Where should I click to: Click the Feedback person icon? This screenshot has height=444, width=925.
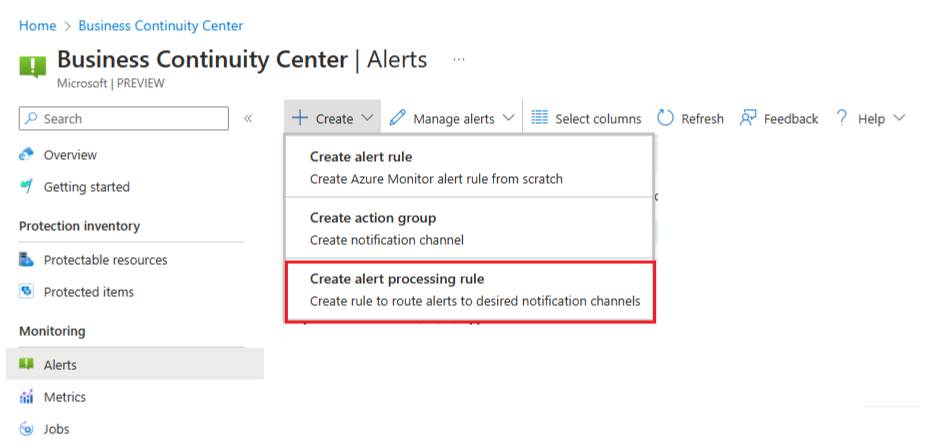747,118
